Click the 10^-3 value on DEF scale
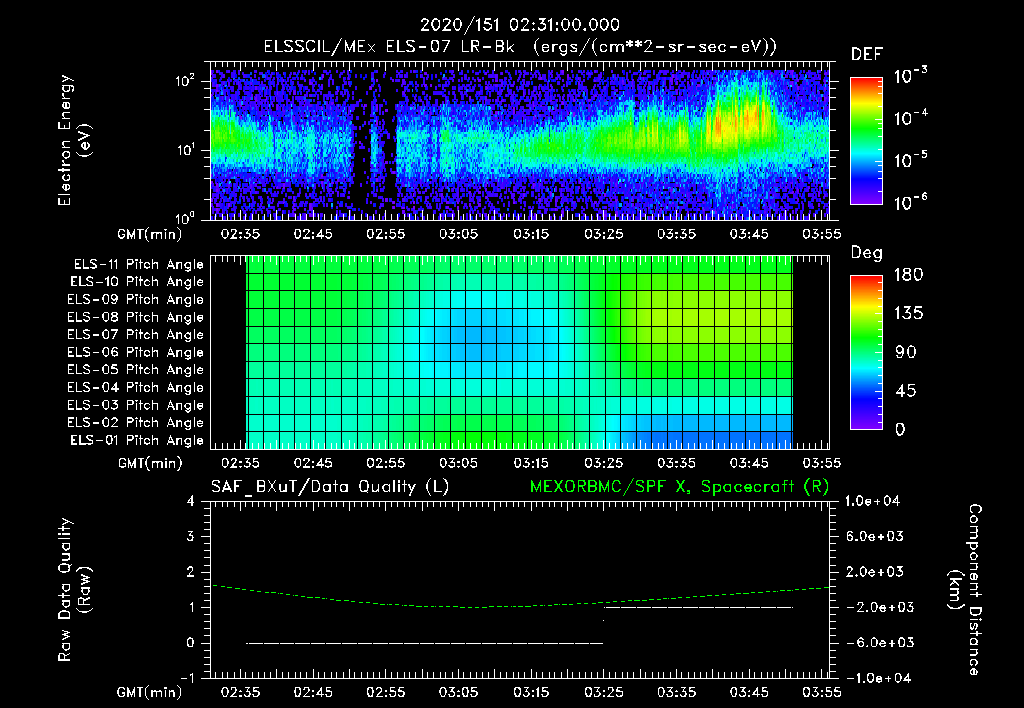This screenshot has height=708, width=1024. pos(910,76)
